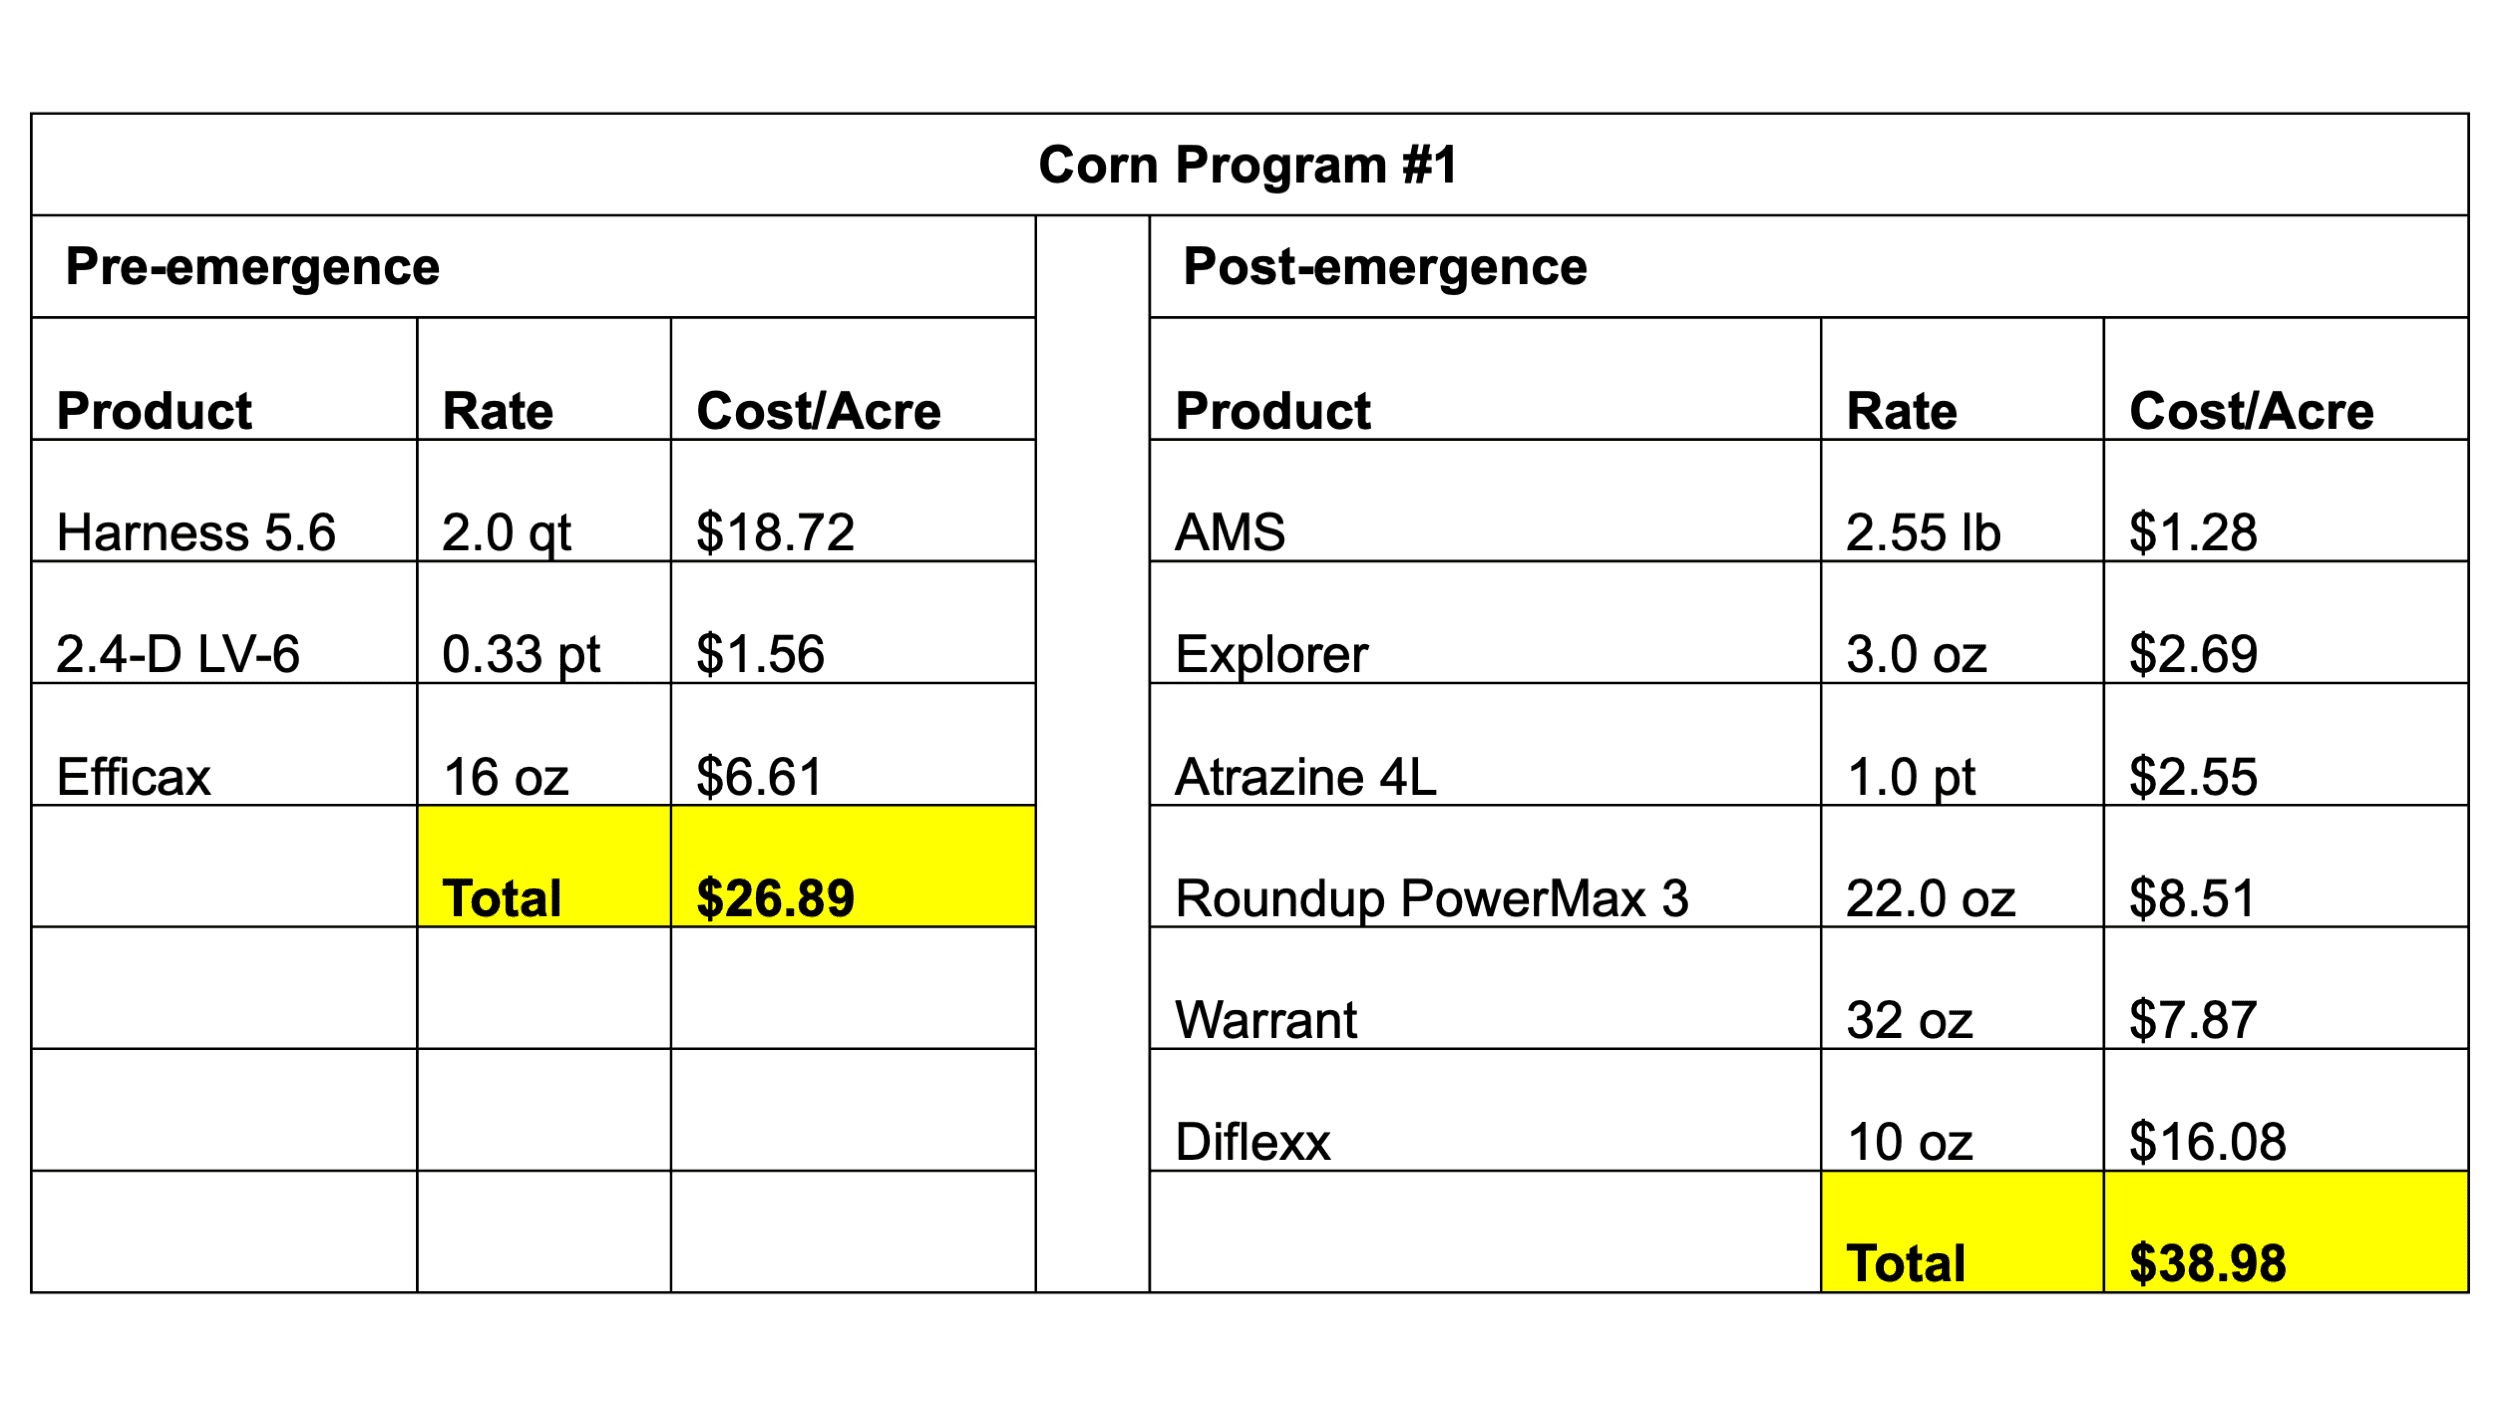Click the yellow pre-emergence Total label cell
Screen dimensions: 2500x1406
544,866
